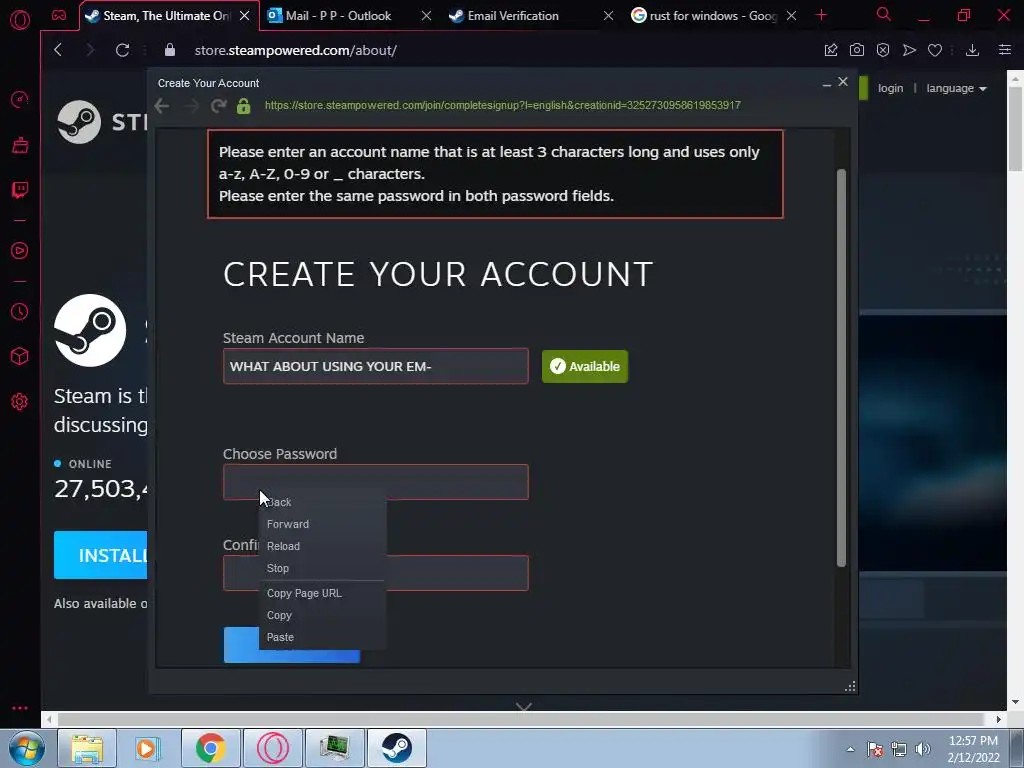Open GX Corner gamepad icon
Viewport: 1024px width, 768px height.
(x=59, y=15)
